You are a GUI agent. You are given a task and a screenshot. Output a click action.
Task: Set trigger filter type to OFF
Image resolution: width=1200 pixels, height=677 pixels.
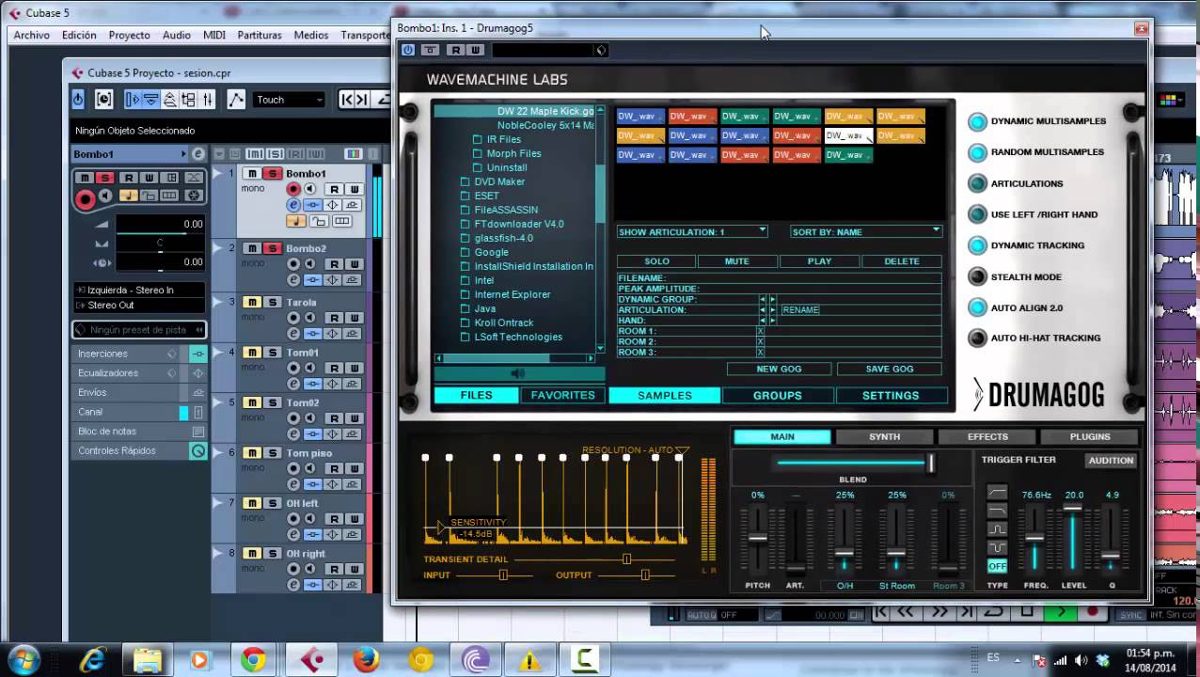coord(997,566)
